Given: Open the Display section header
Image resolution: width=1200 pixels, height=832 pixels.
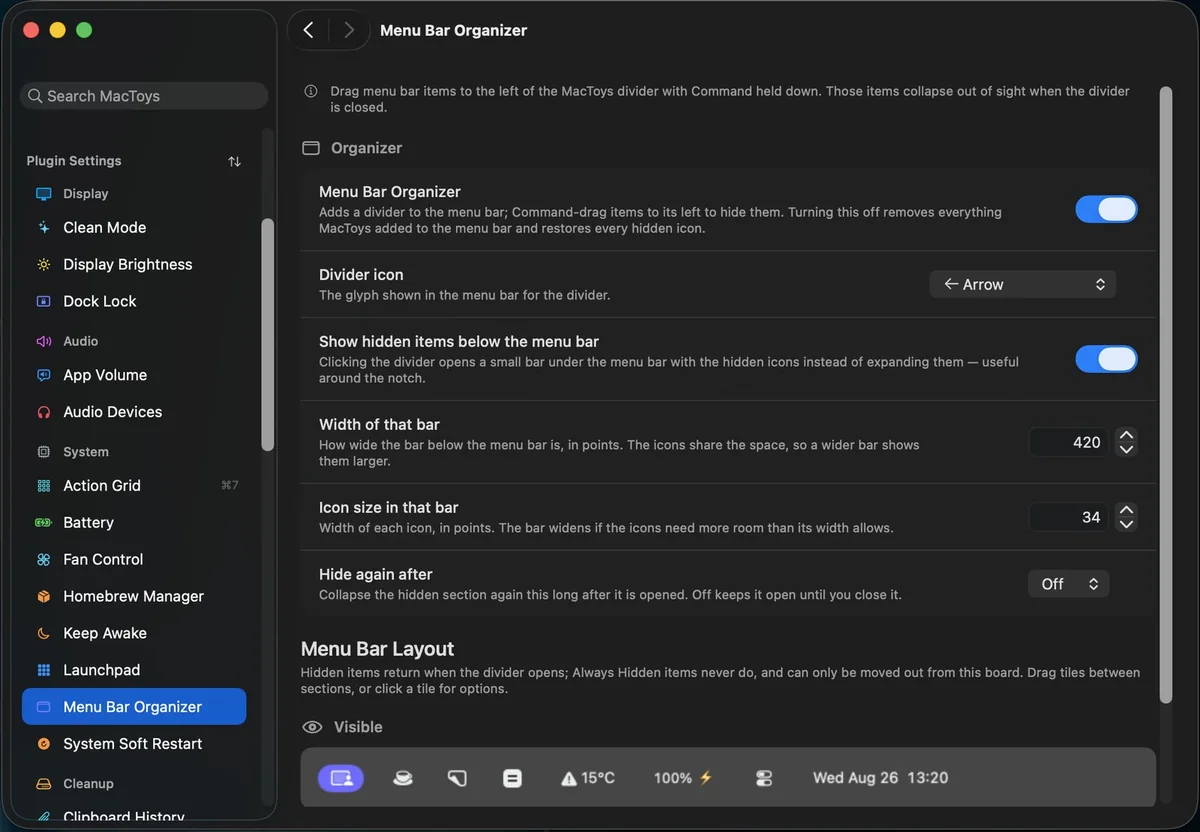Looking at the screenshot, I should pyautogui.click(x=85, y=194).
